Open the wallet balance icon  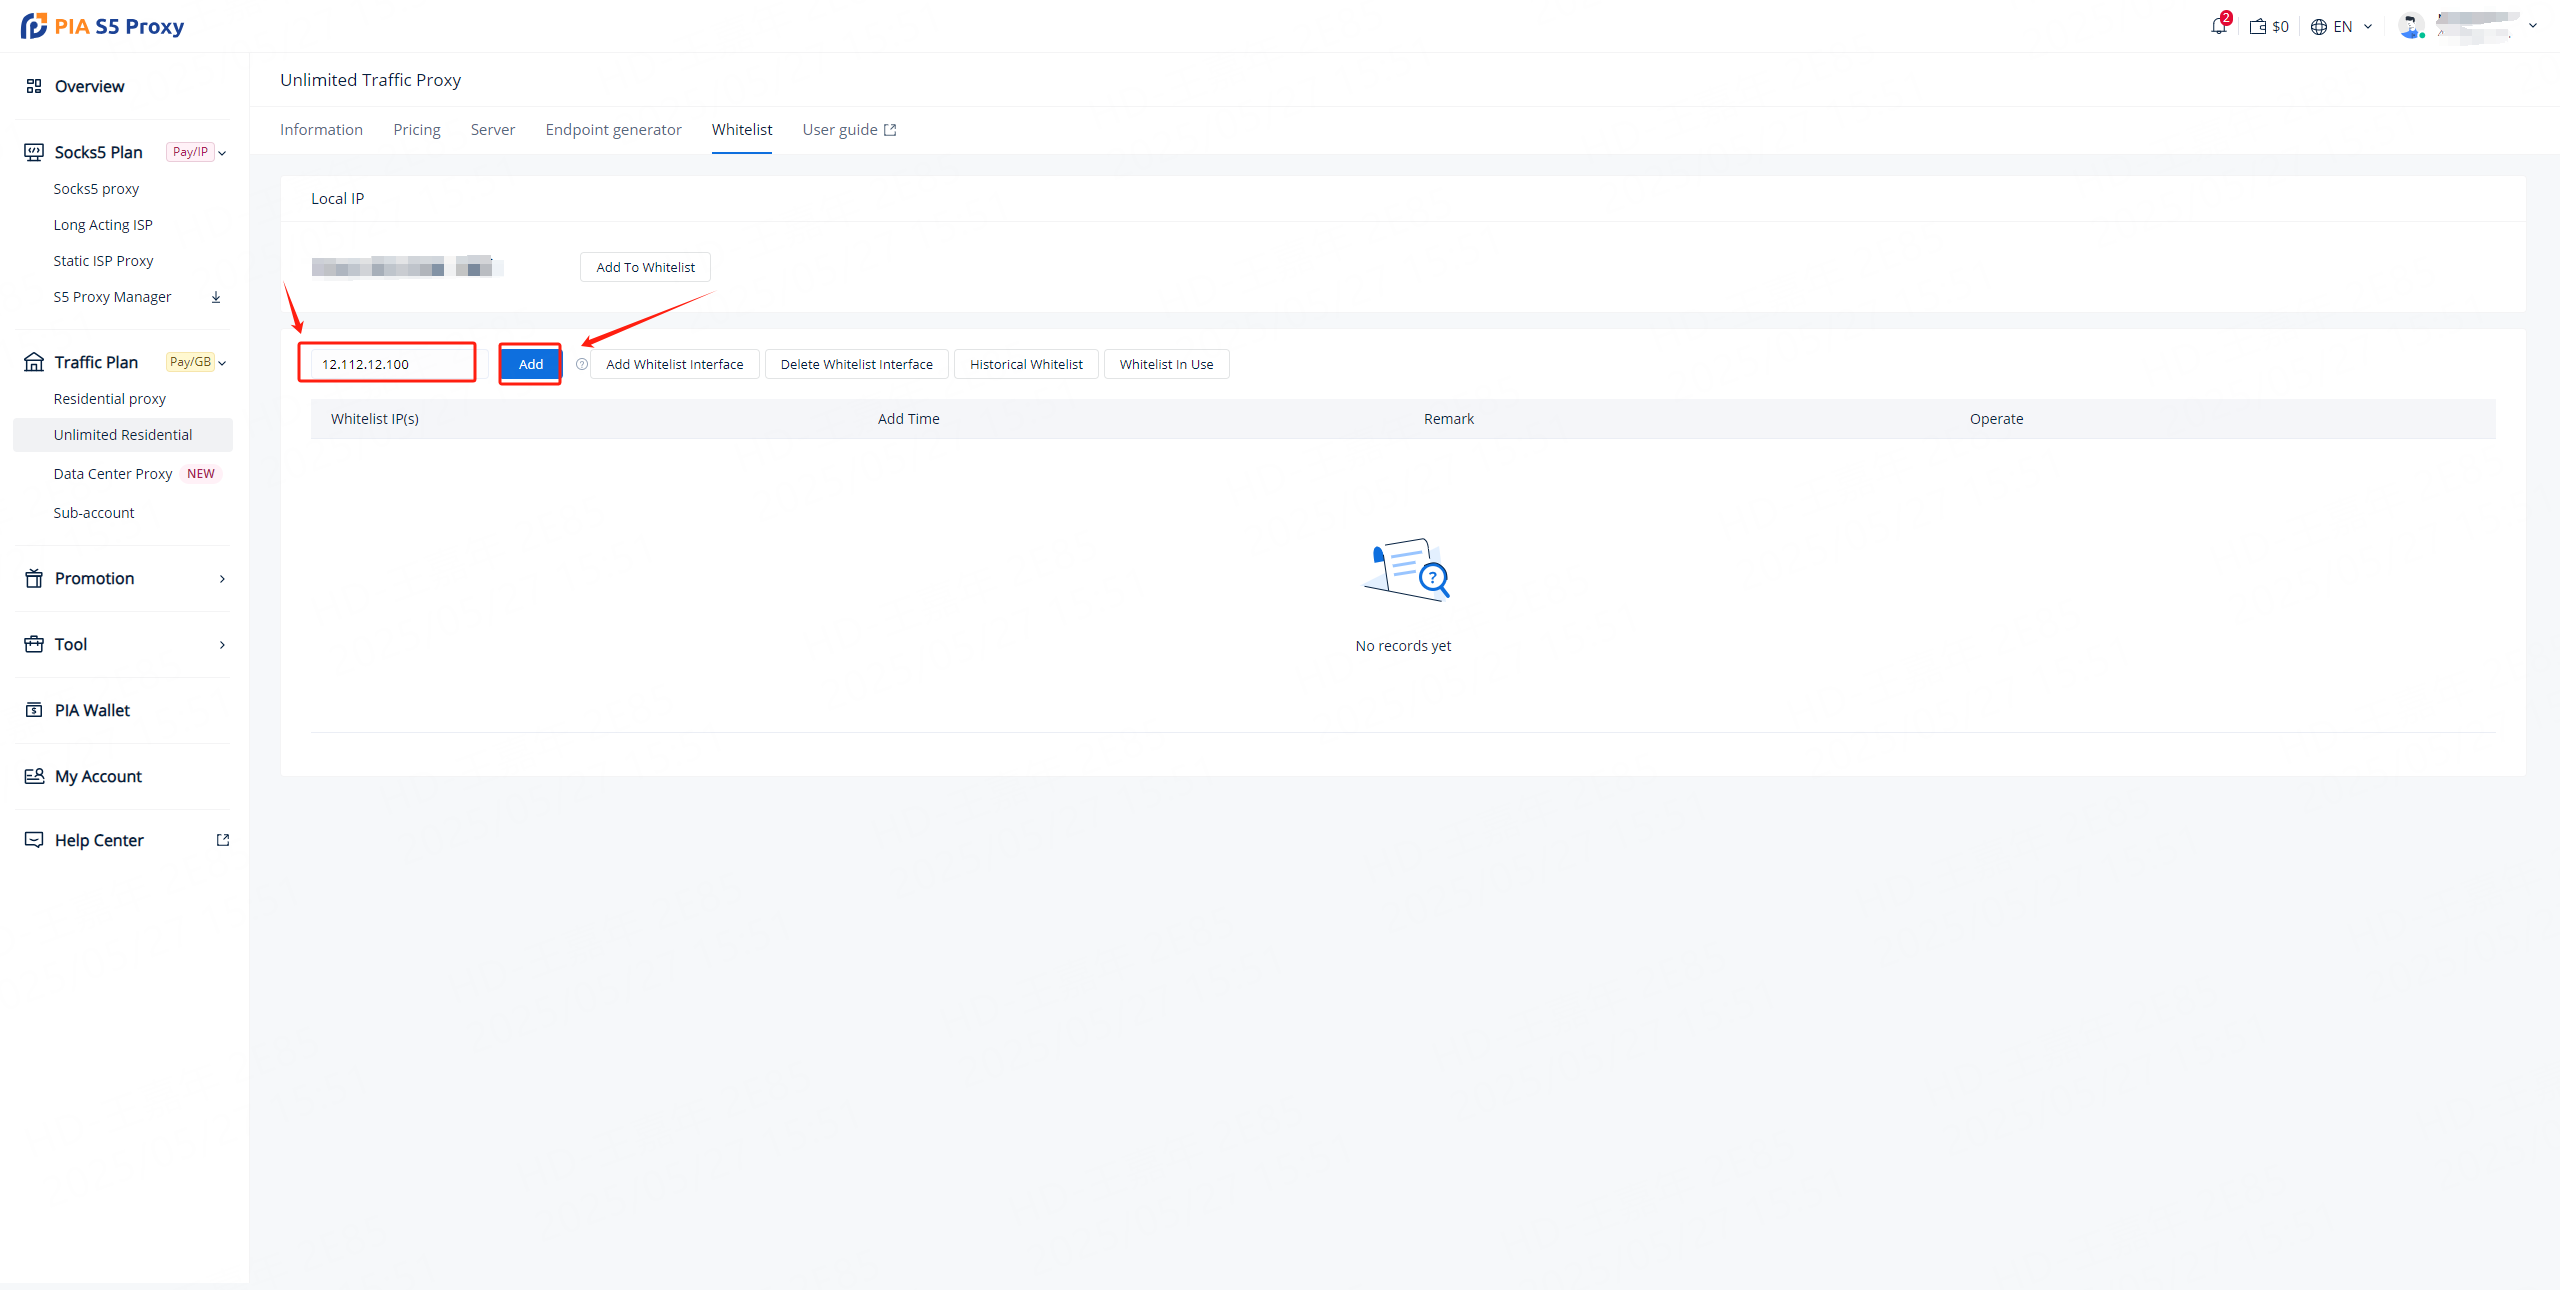(2257, 27)
